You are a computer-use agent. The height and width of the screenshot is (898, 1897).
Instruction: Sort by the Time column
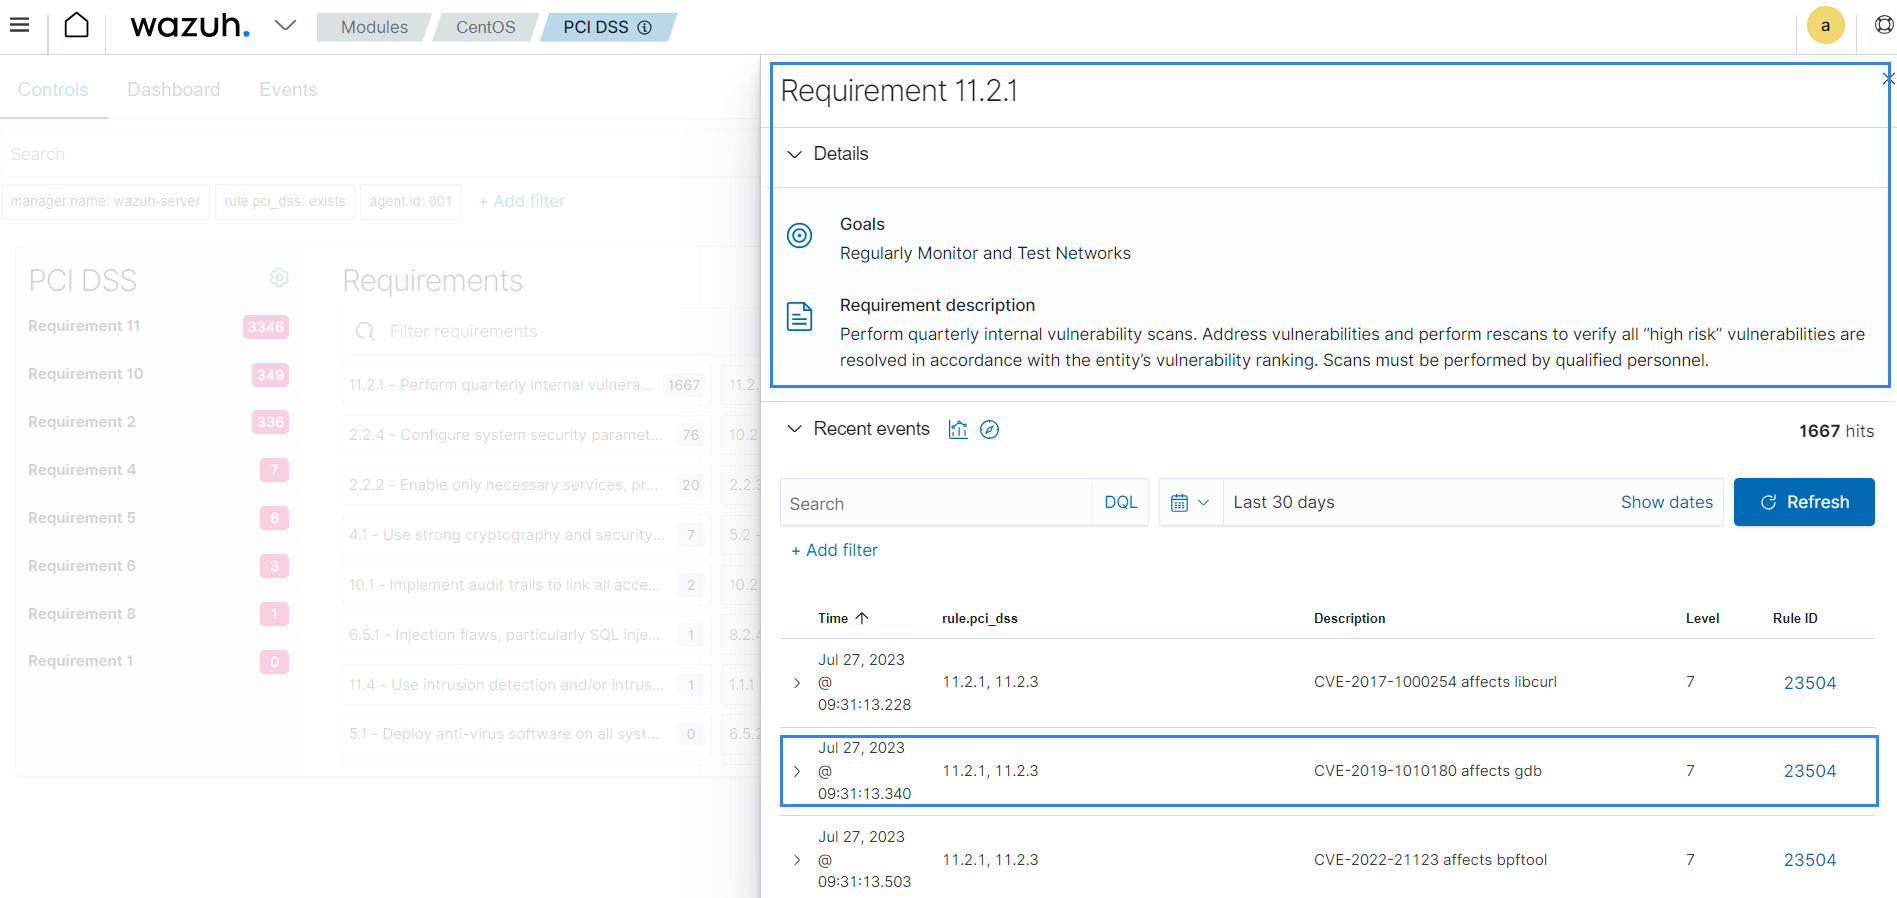coord(843,619)
